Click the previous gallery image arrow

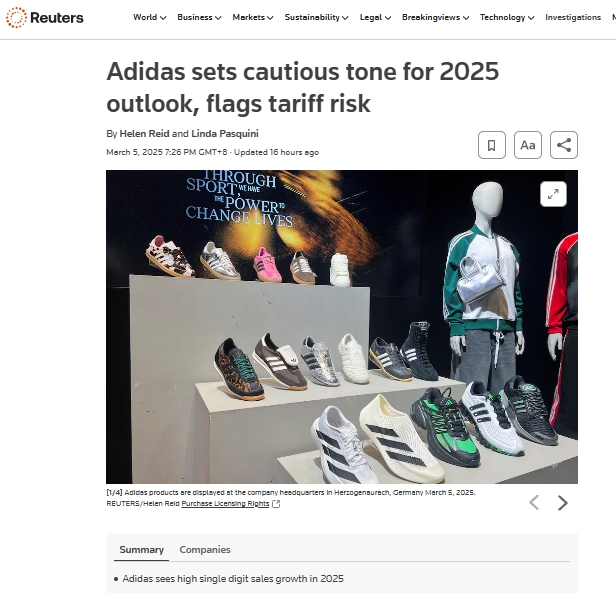pyautogui.click(x=534, y=503)
